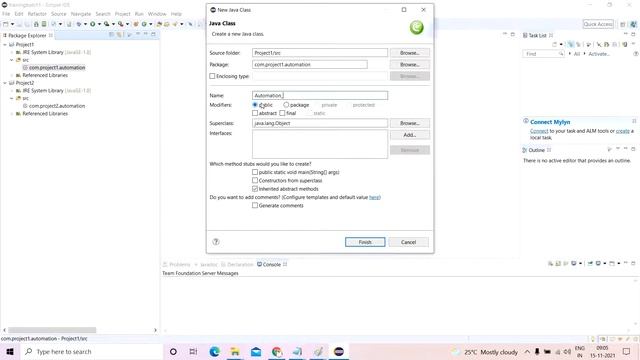Open the Project menu
This screenshot has height=360, width=640.
pyautogui.click(x=122, y=14)
